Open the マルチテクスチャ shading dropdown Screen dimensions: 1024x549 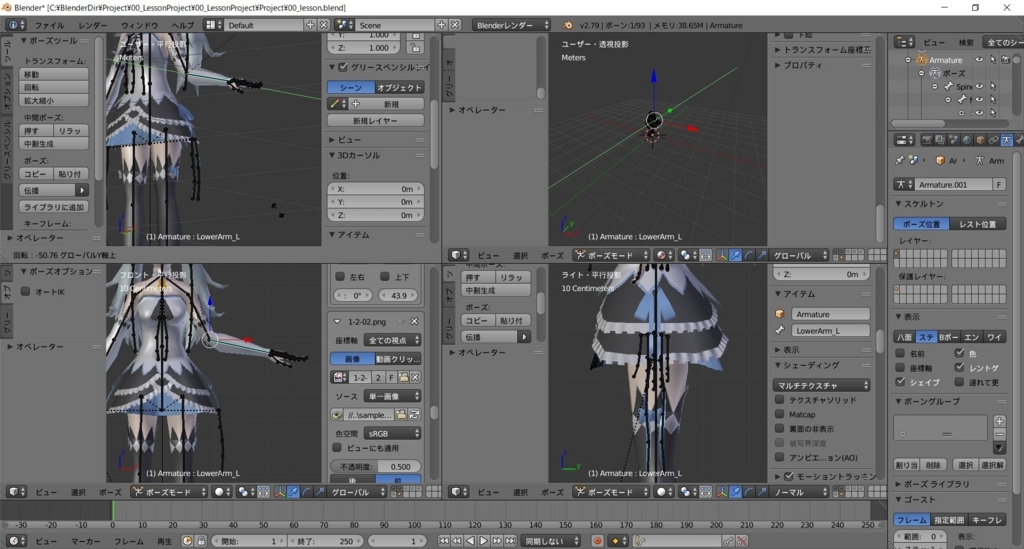pyautogui.click(x=822, y=385)
